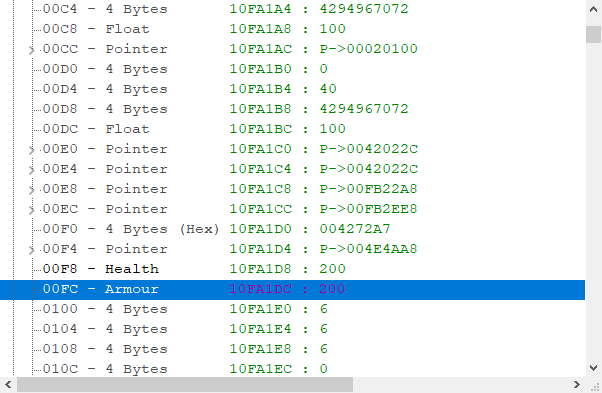Screen dimensions: 602x393
Task: Click the vertical scrollbar thumb
Action: (593, 35)
